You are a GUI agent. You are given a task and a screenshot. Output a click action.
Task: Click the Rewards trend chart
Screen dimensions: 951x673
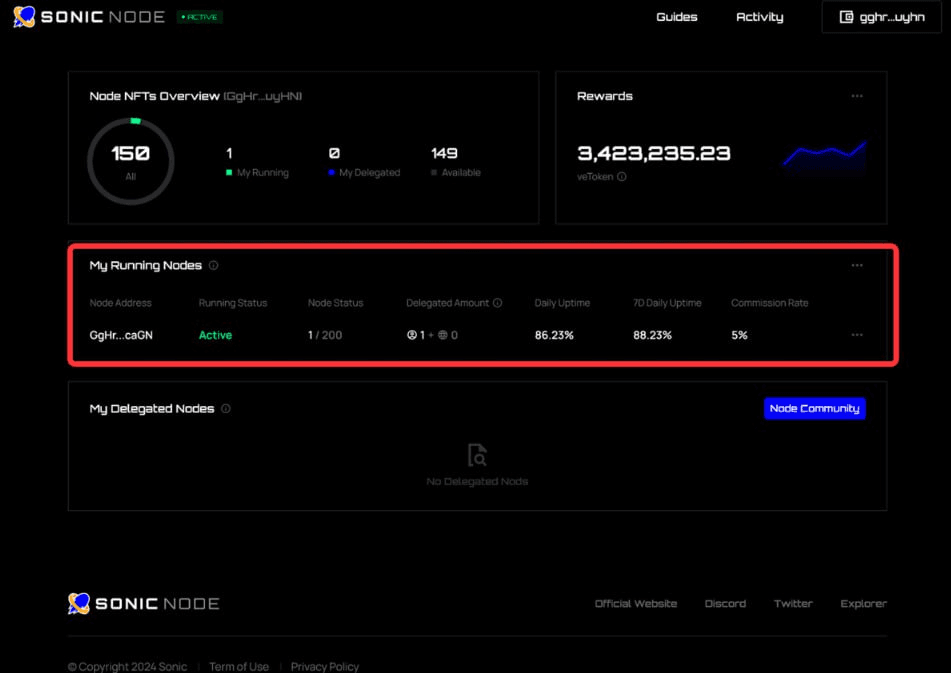pyautogui.click(x=824, y=156)
